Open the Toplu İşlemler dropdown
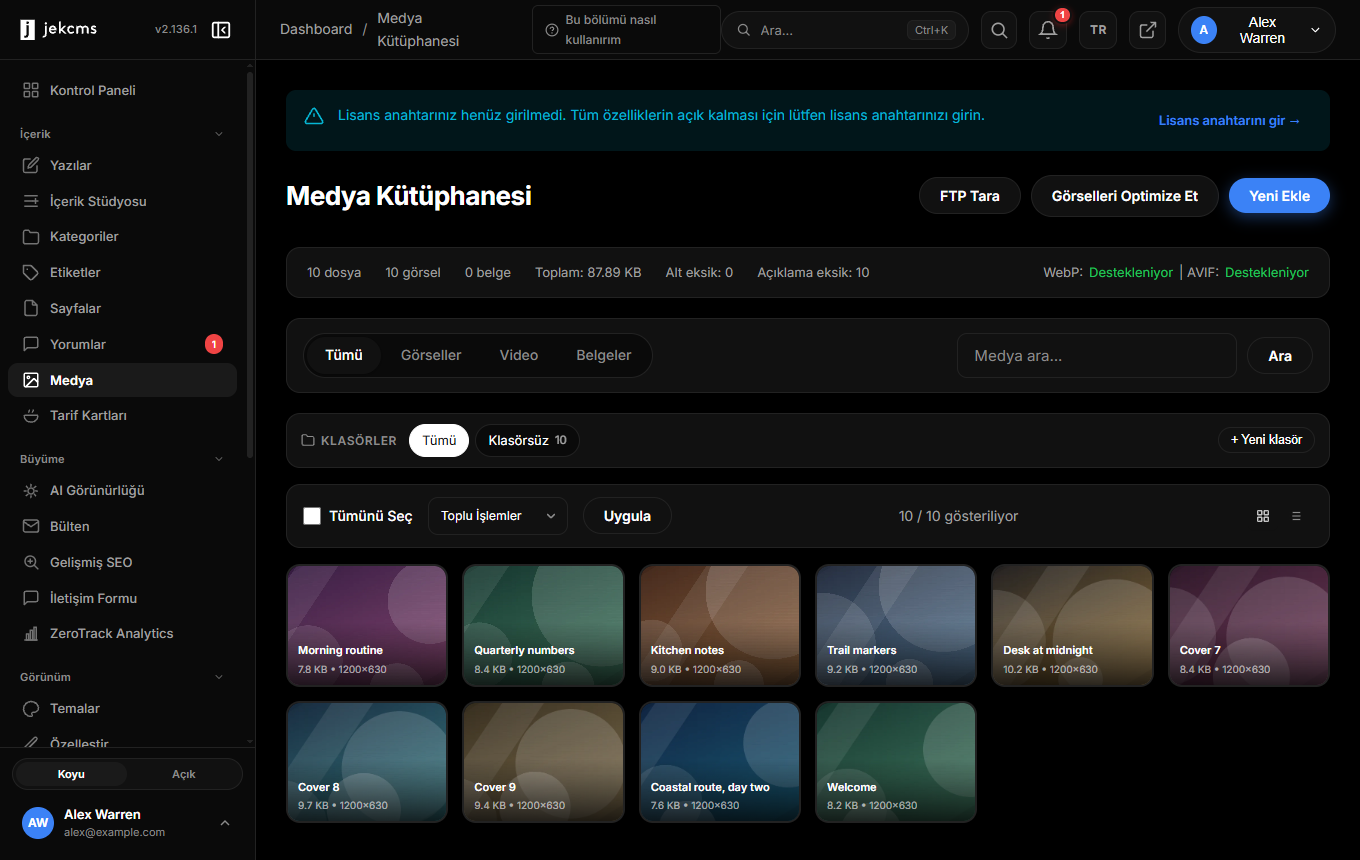Screen dimensions: 1360x860 coord(498,516)
